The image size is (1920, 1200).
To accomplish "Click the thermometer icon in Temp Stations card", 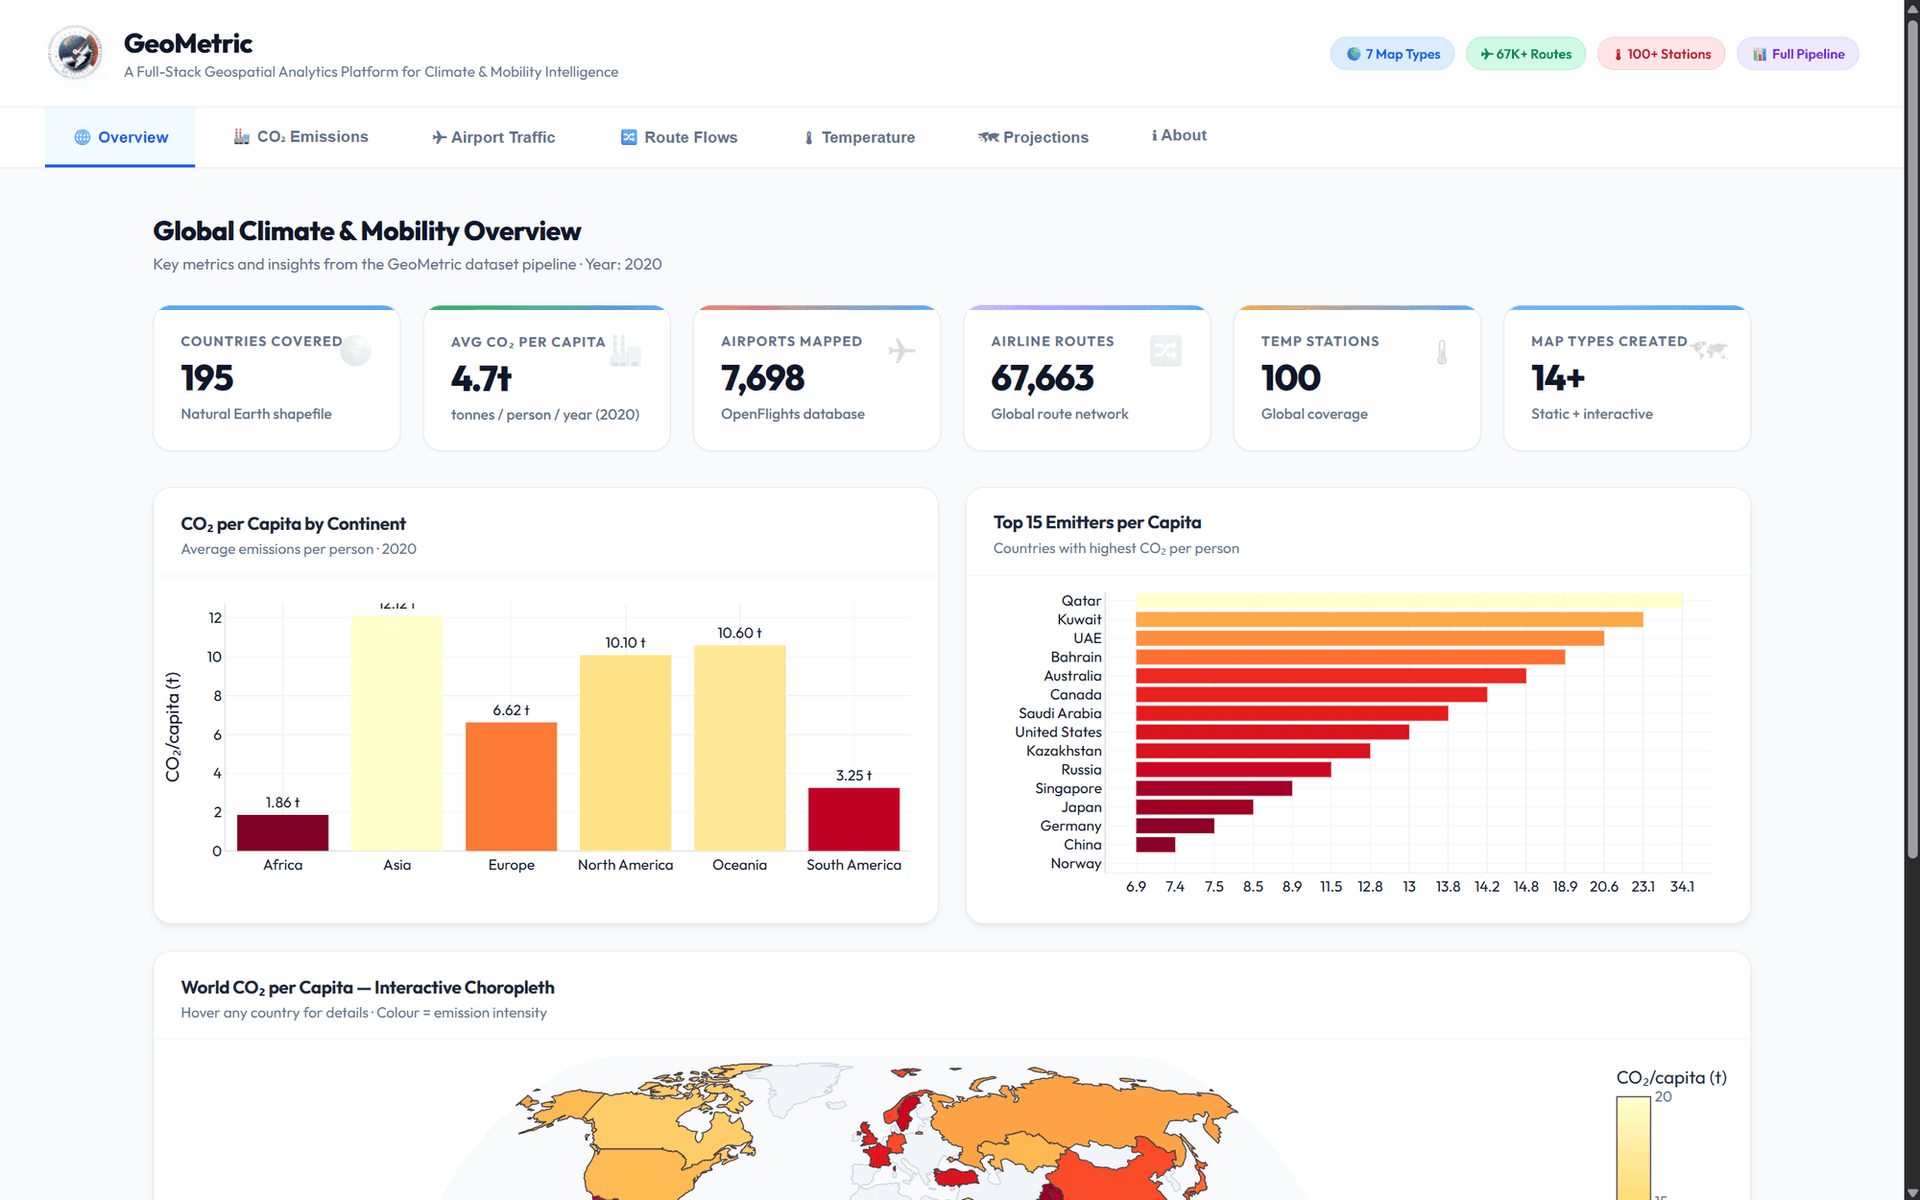I will point(1442,352).
